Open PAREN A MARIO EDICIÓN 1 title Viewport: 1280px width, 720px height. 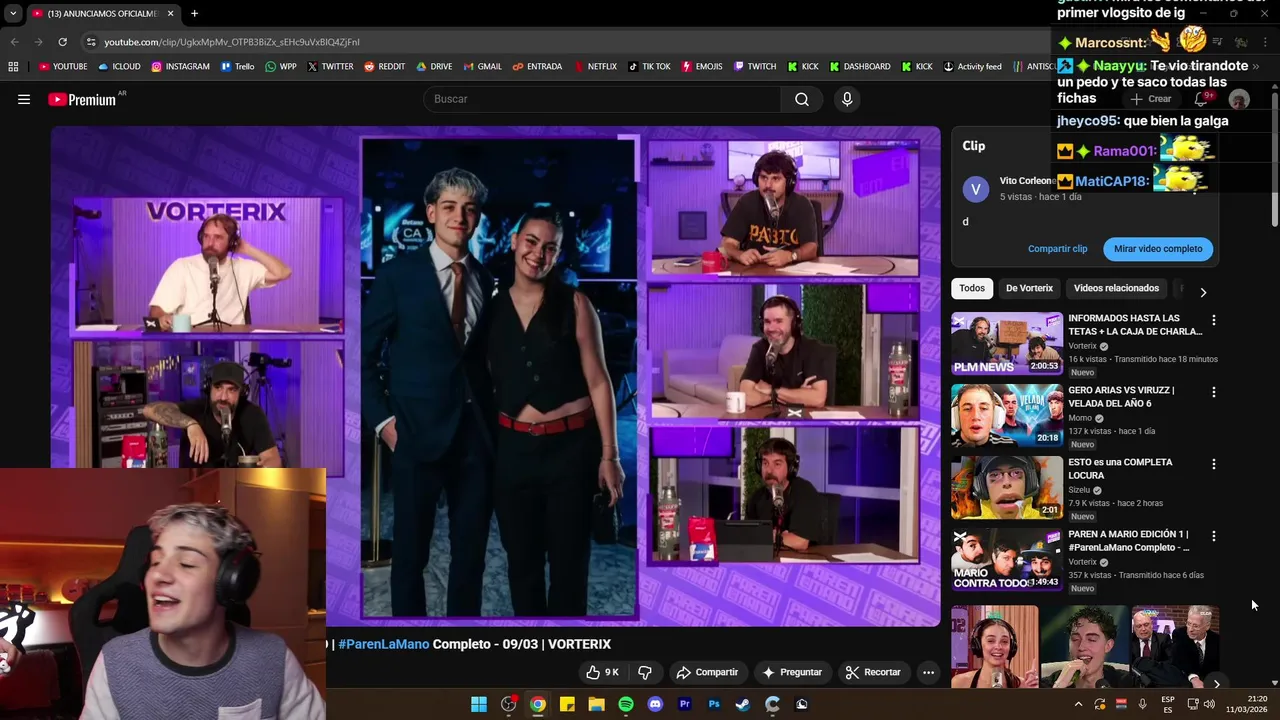(1128, 541)
